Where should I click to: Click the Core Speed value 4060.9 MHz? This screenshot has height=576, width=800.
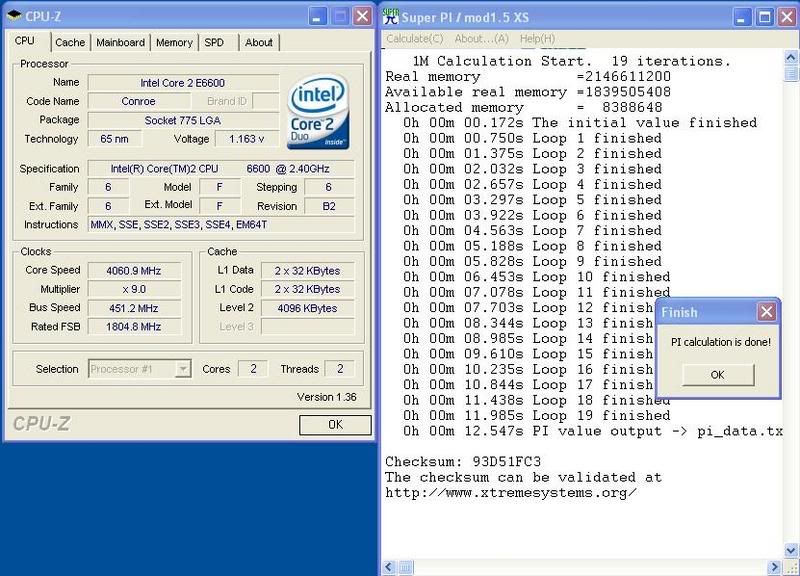[134, 271]
